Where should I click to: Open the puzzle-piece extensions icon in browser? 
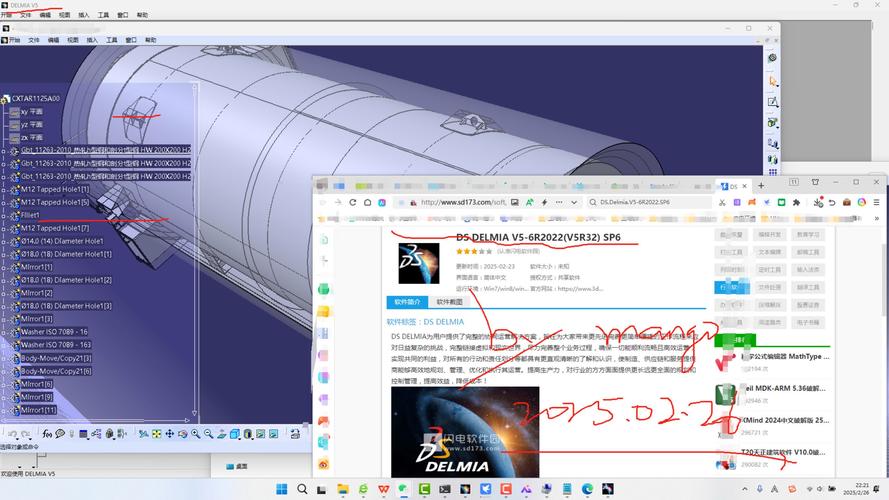pyautogui.click(x=796, y=202)
